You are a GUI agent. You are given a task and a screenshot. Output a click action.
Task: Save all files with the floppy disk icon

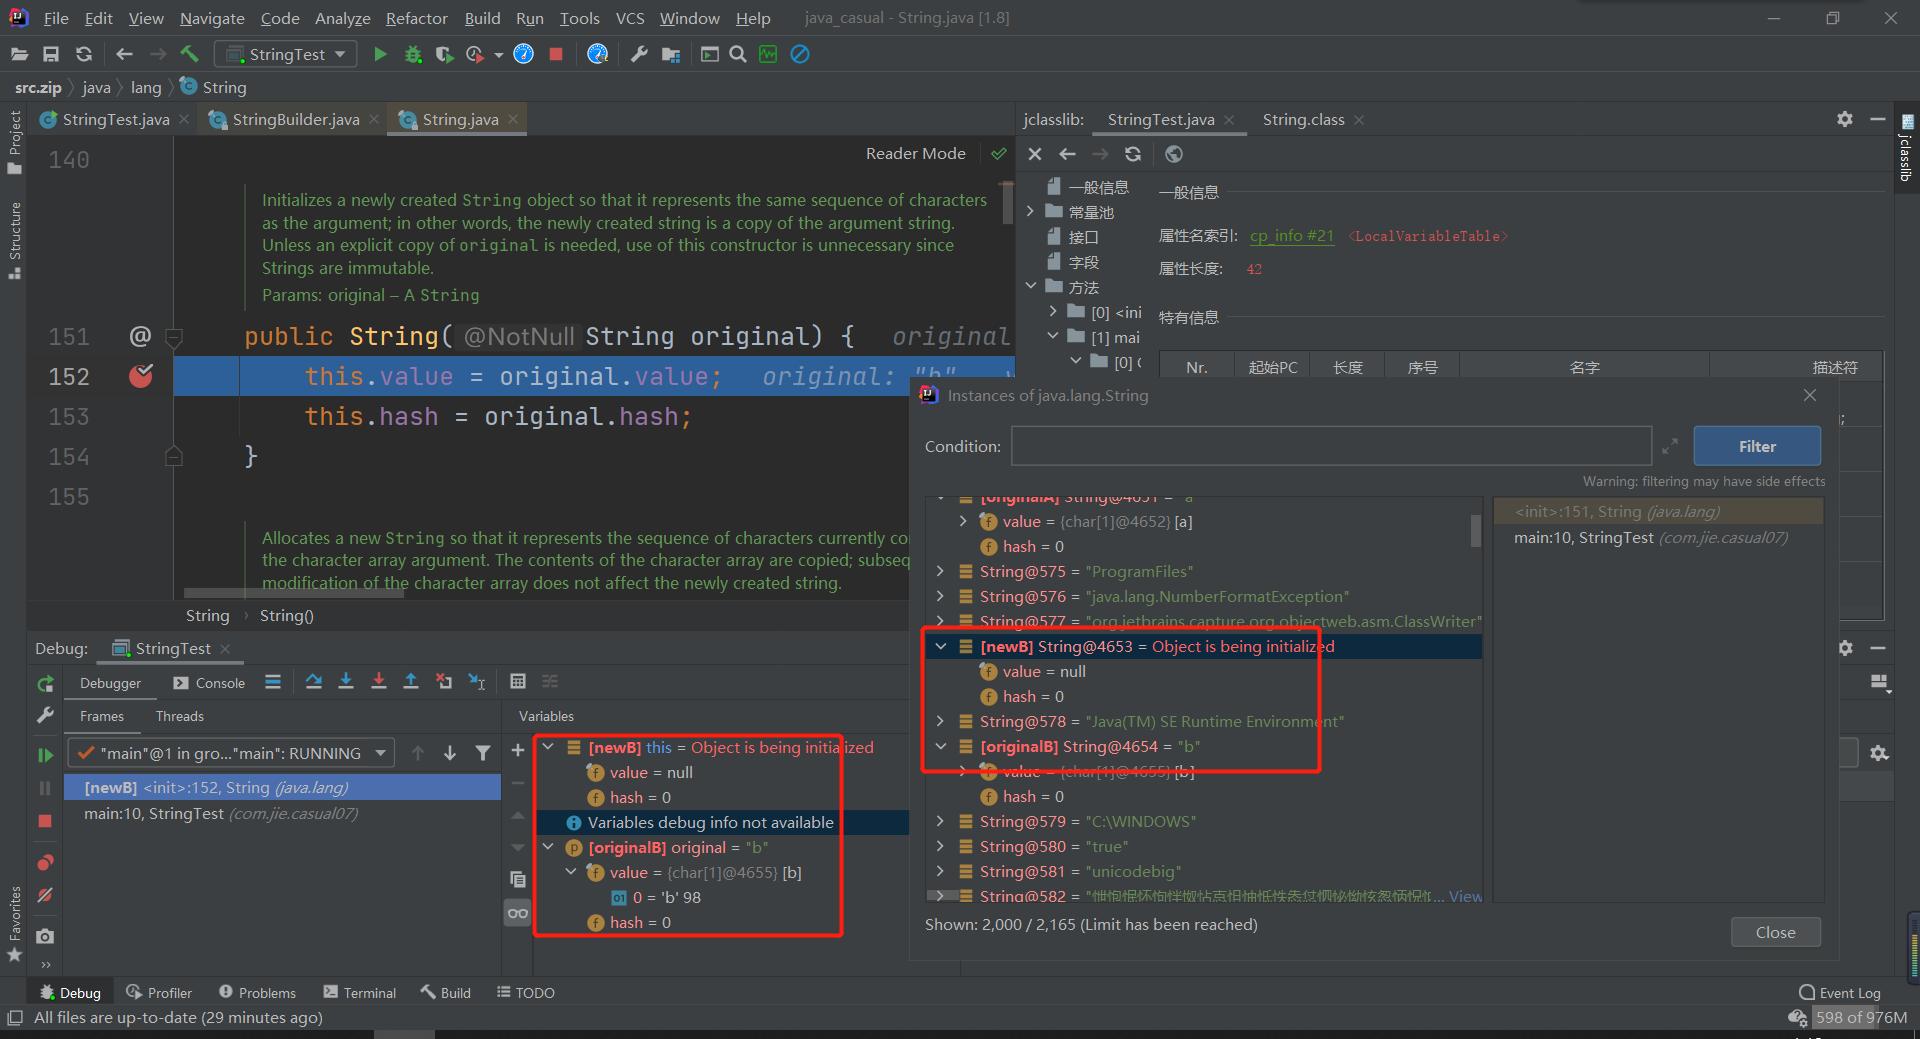[51, 54]
